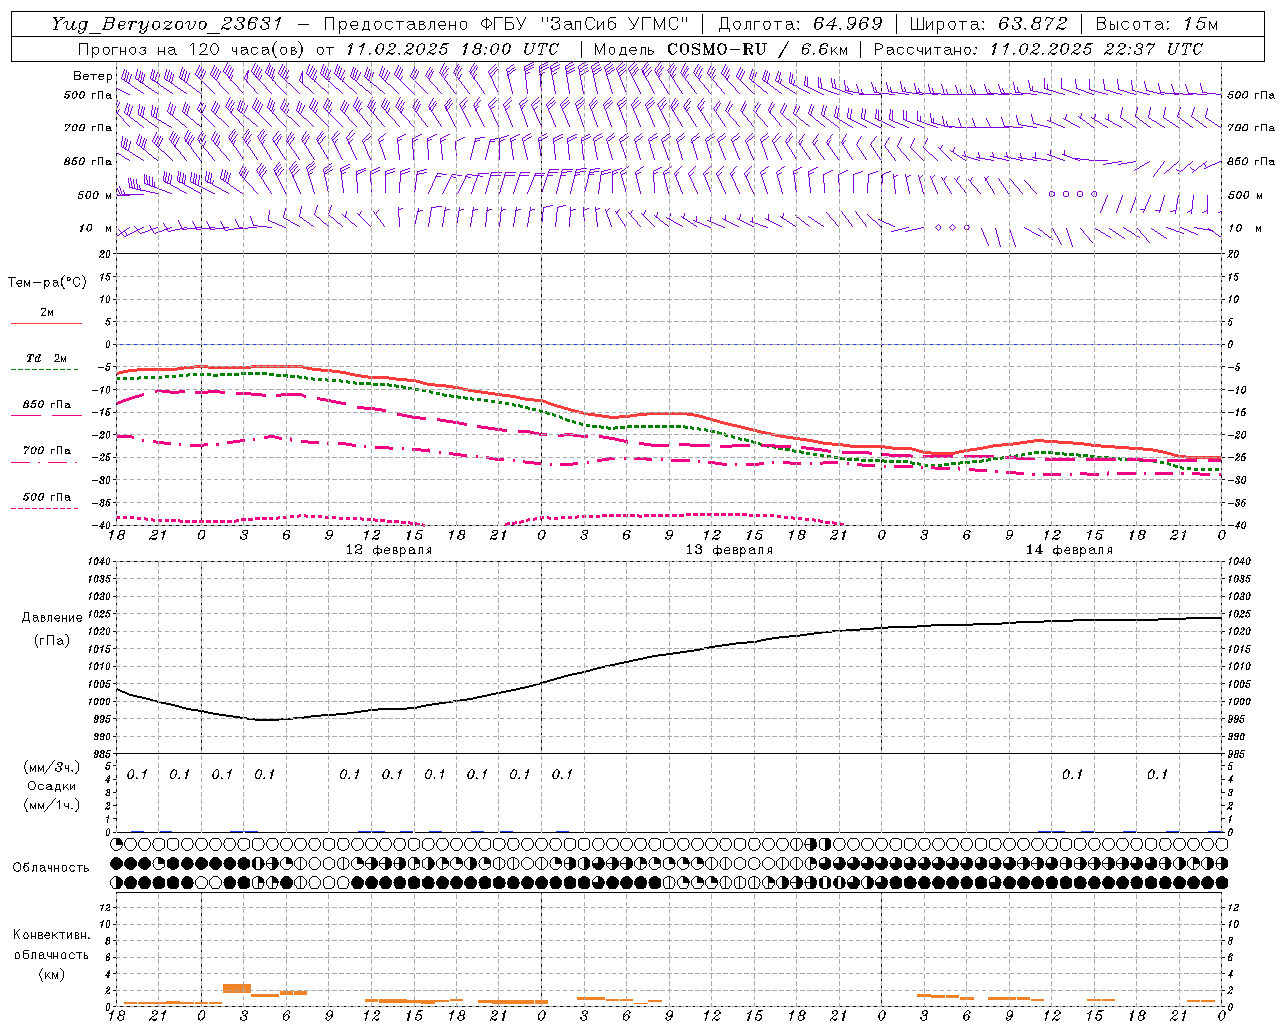
Task: Click the (мм/1ч.) precipitation unit label
Action: [x=51, y=805]
